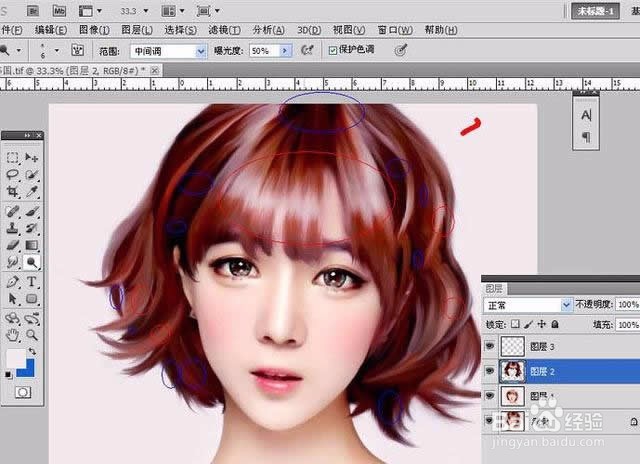Screen dimensions: 640x464
Task: Reset to default black and white colors
Action: [x=9, y=375]
